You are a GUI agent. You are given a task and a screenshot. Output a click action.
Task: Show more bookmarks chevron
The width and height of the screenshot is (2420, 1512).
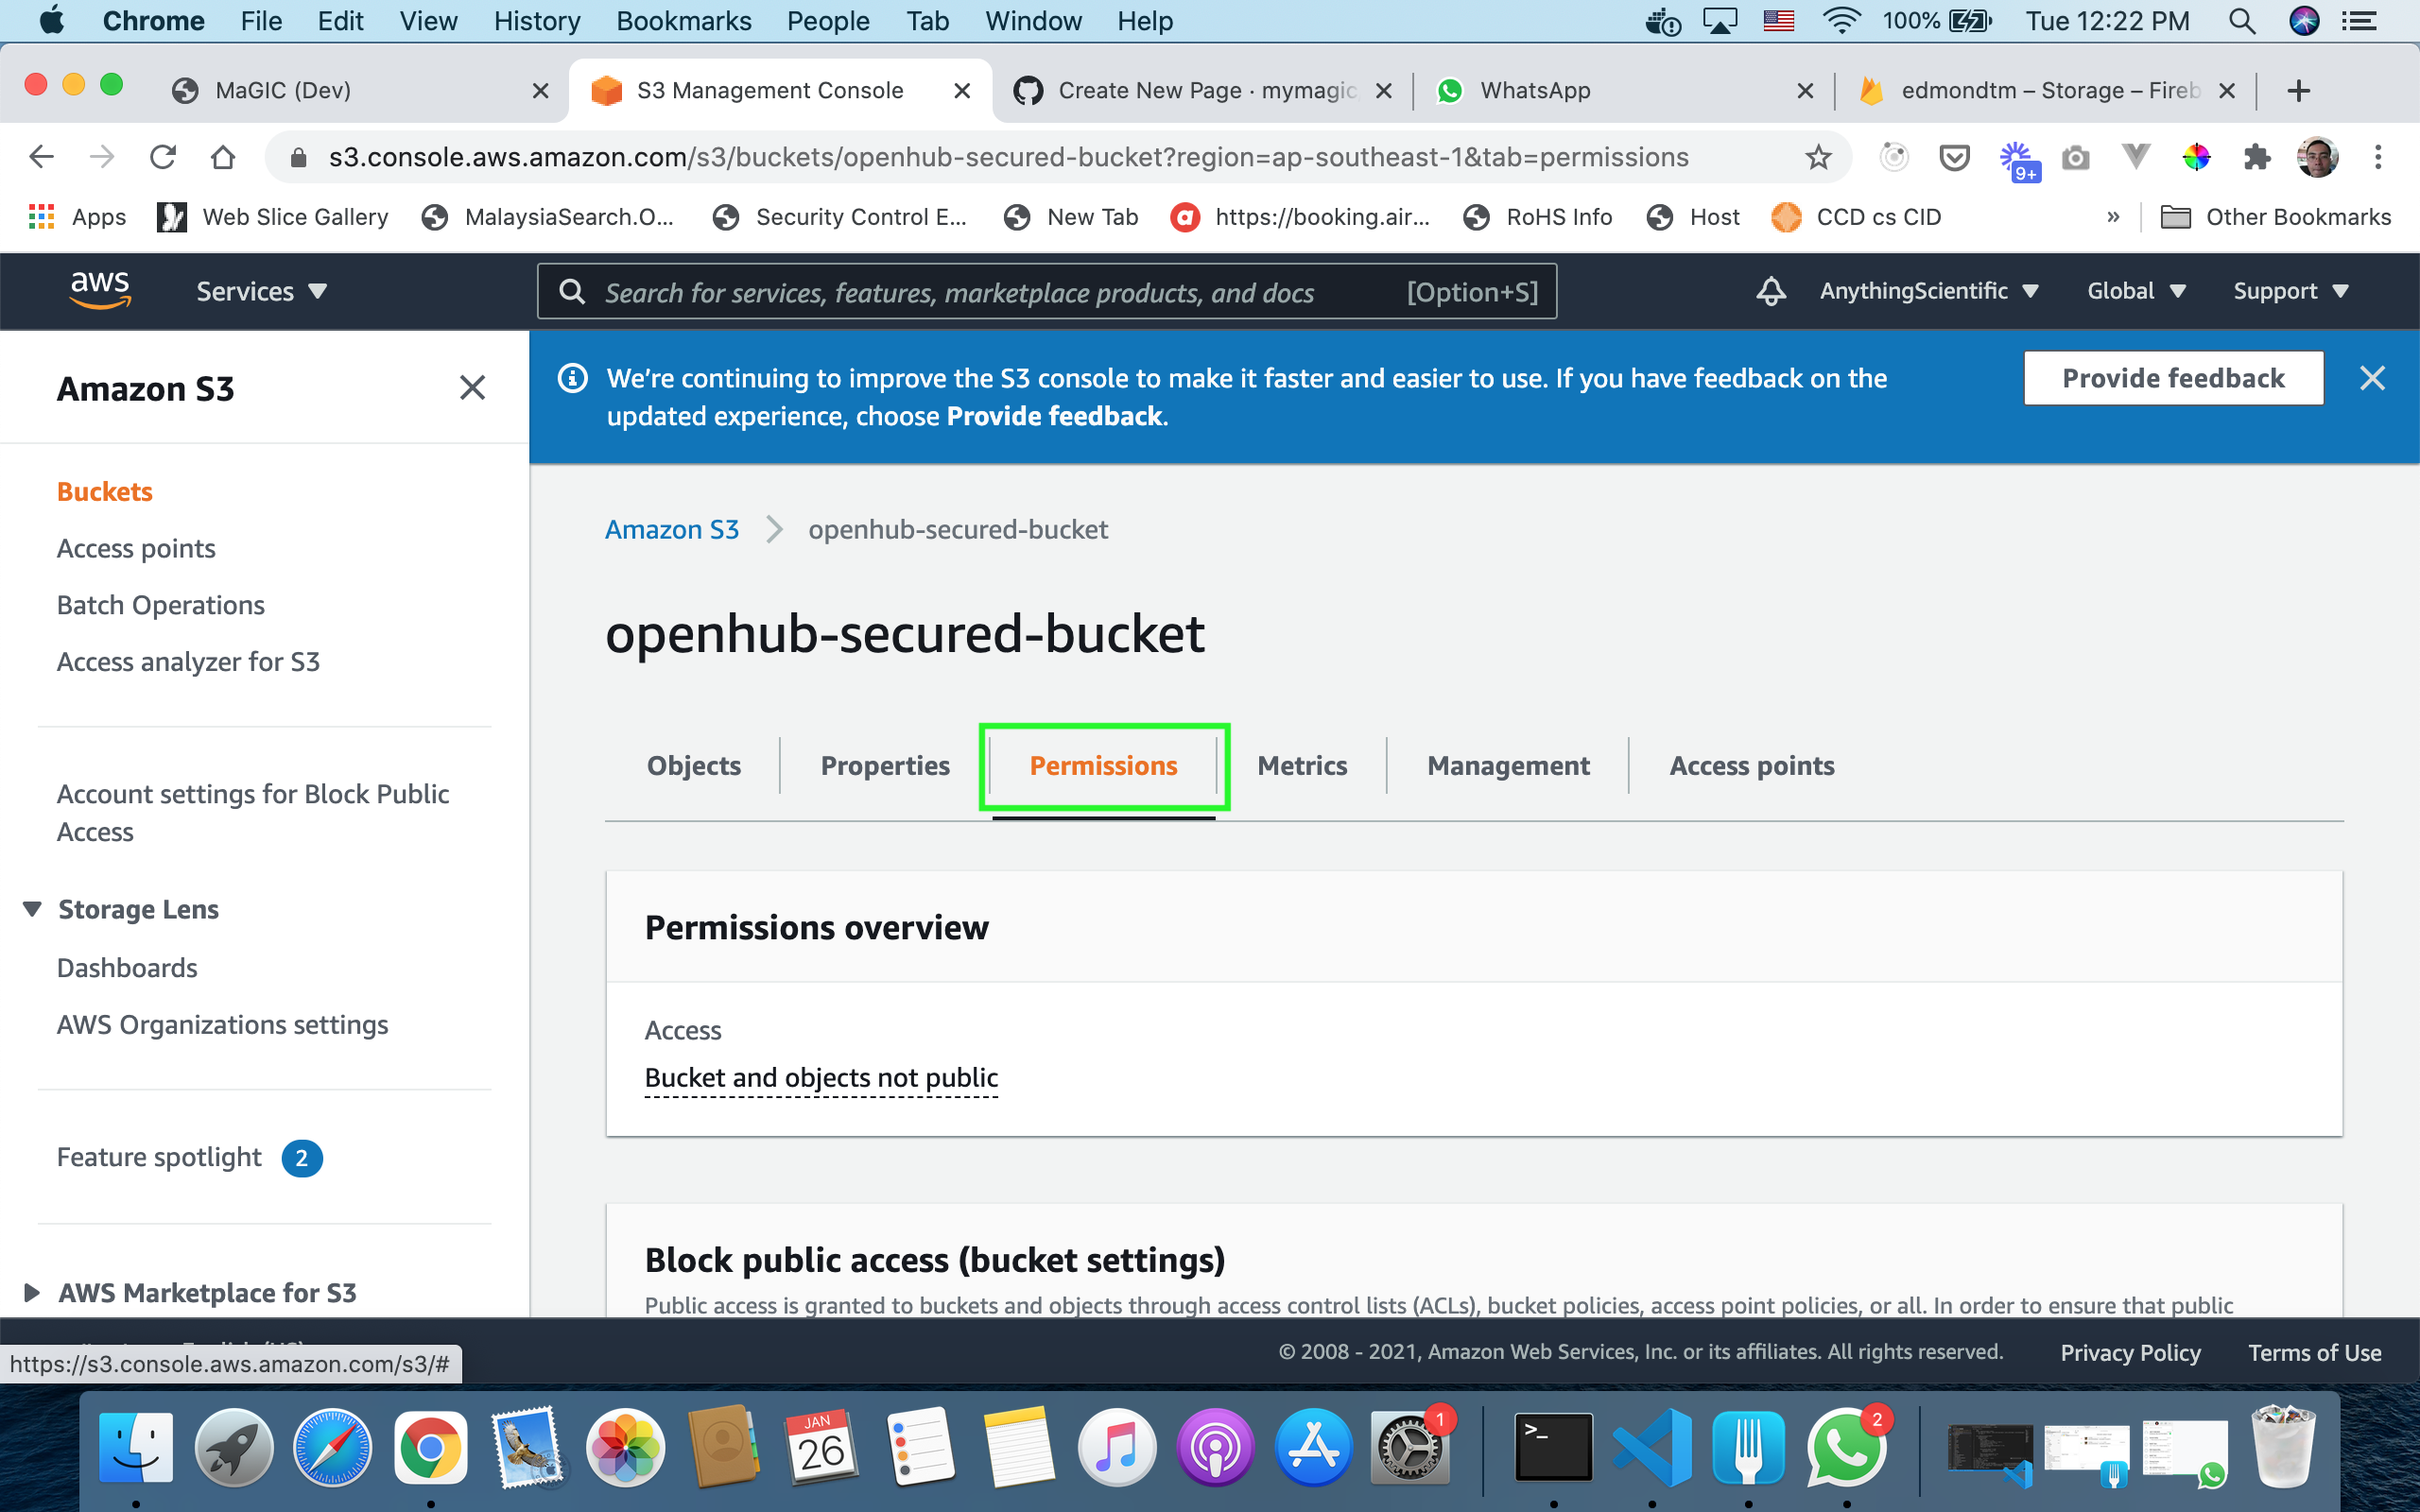tap(2112, 217)
